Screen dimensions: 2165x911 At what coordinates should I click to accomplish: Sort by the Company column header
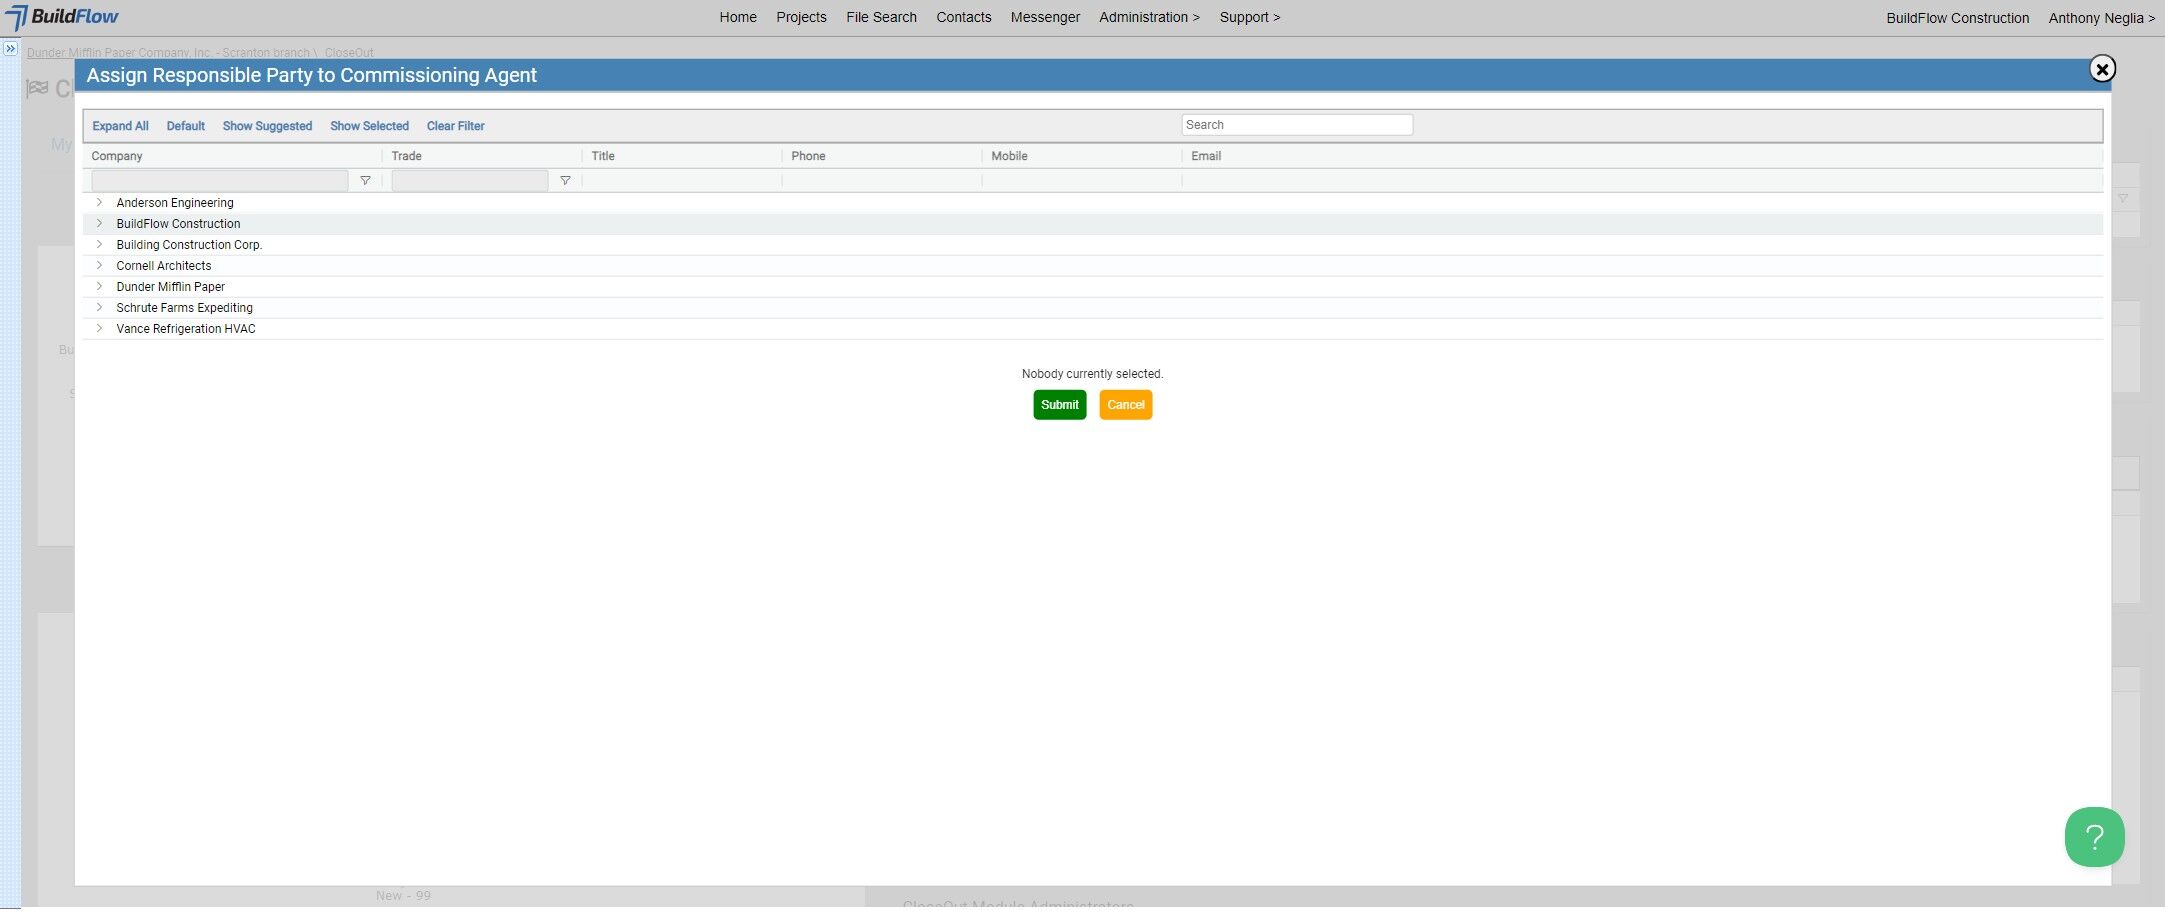[117, 156]
